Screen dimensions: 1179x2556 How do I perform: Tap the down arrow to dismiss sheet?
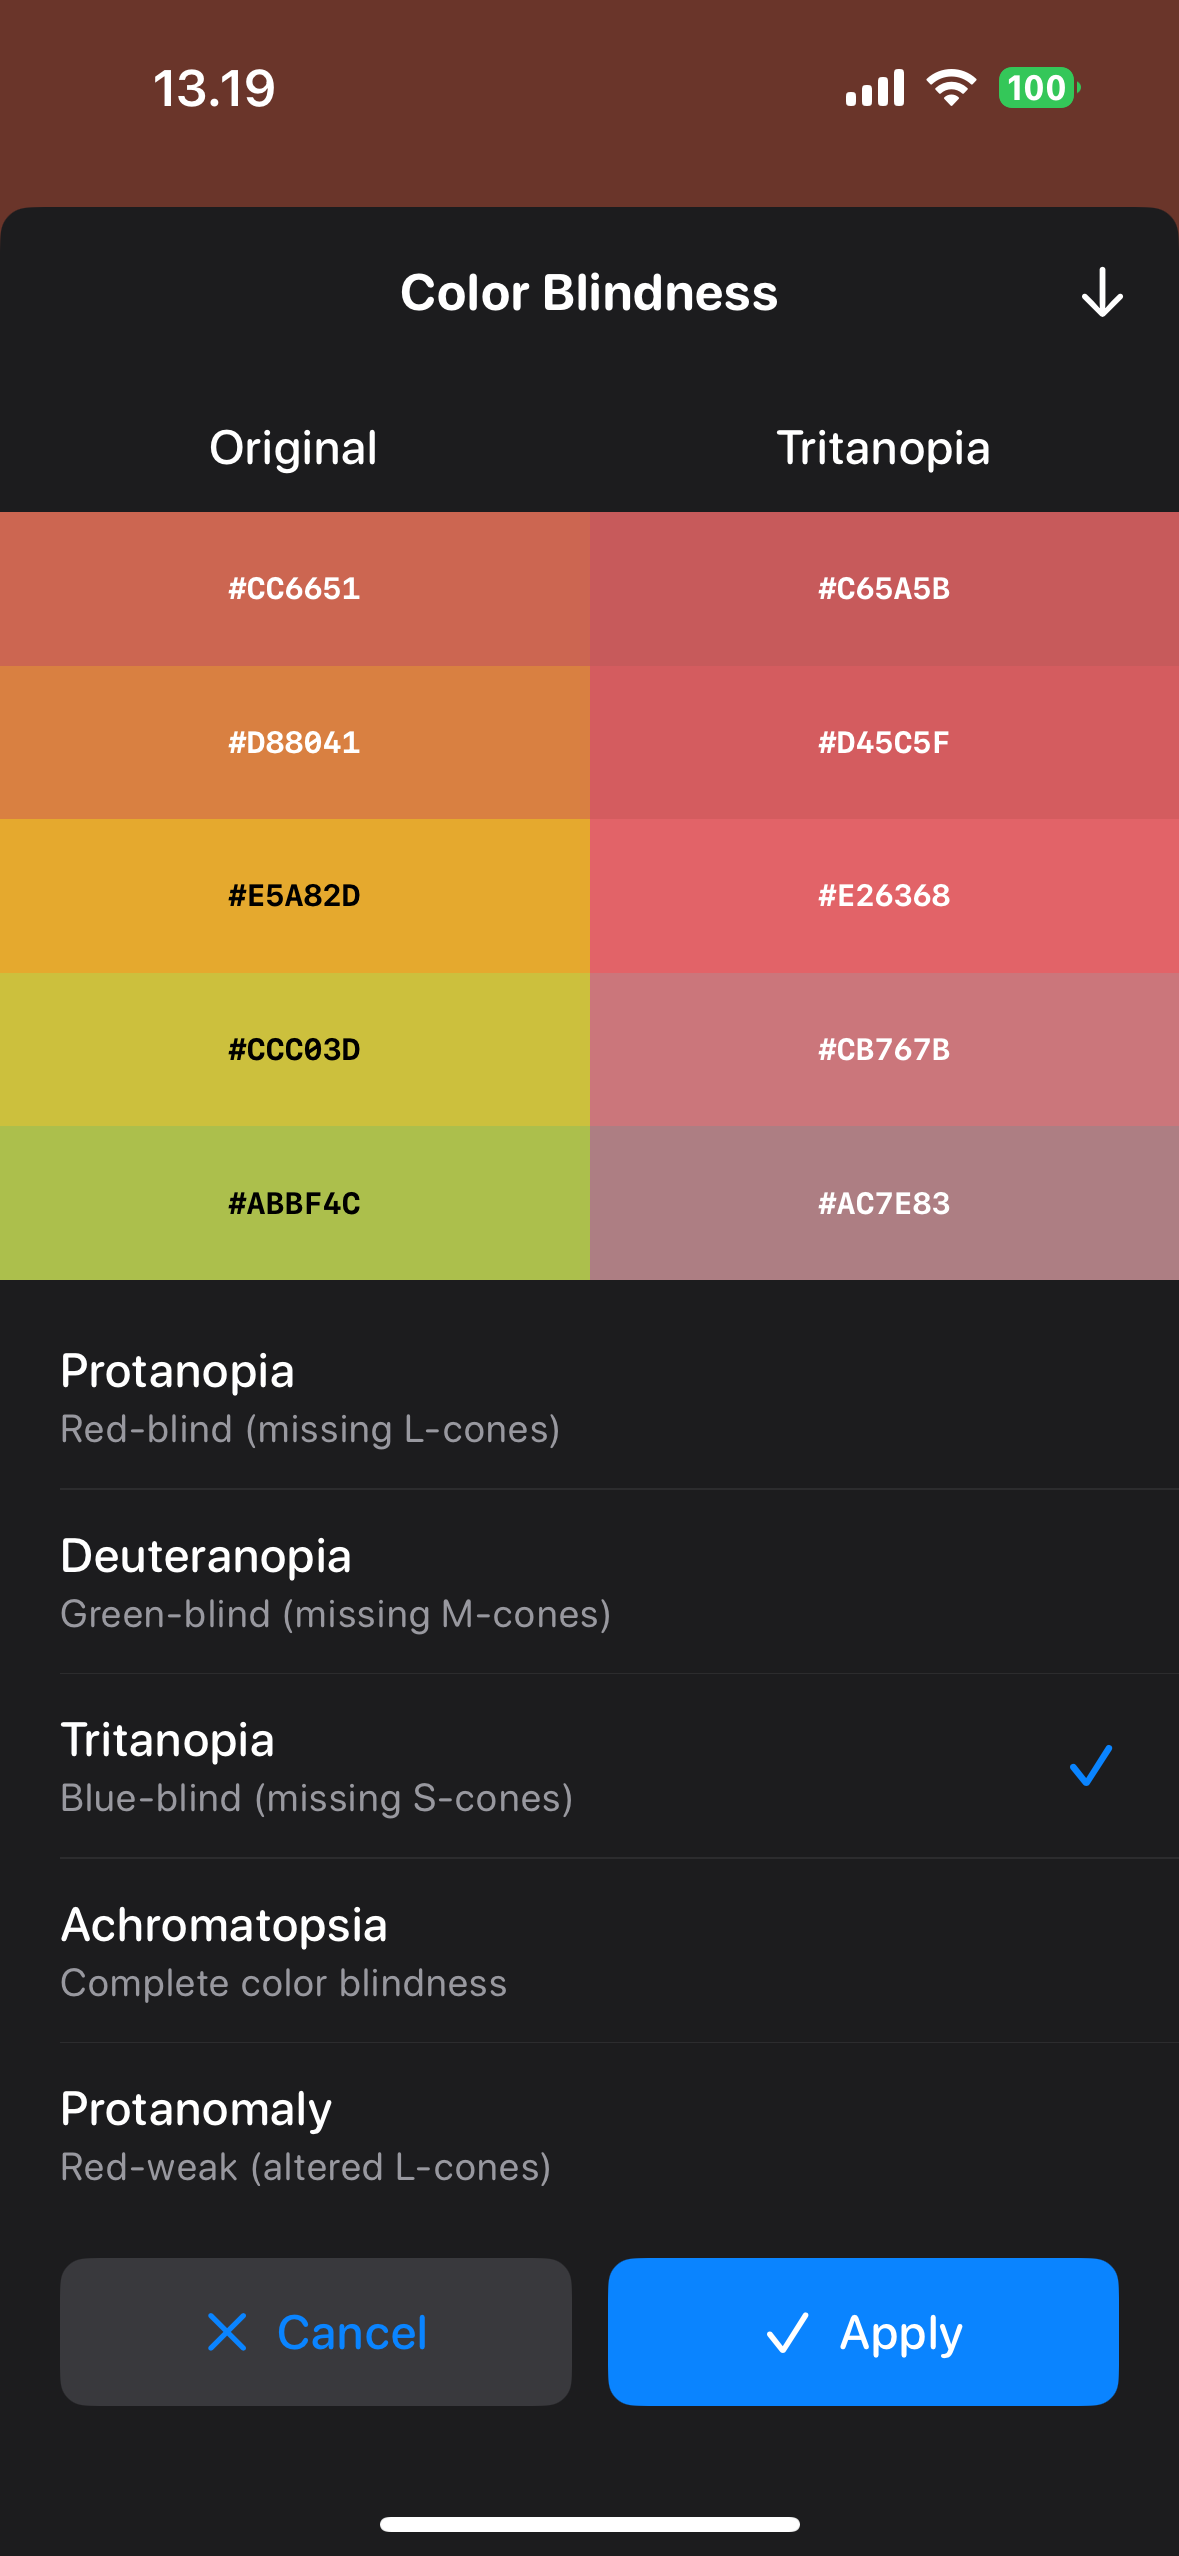(1101, 293)
